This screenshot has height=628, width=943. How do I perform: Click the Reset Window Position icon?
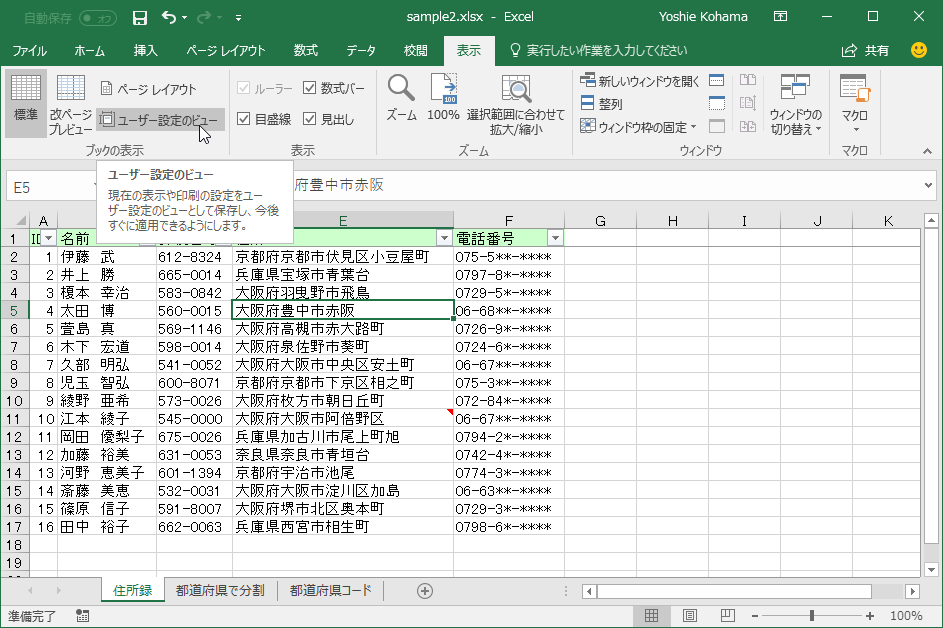pos(748,126)
